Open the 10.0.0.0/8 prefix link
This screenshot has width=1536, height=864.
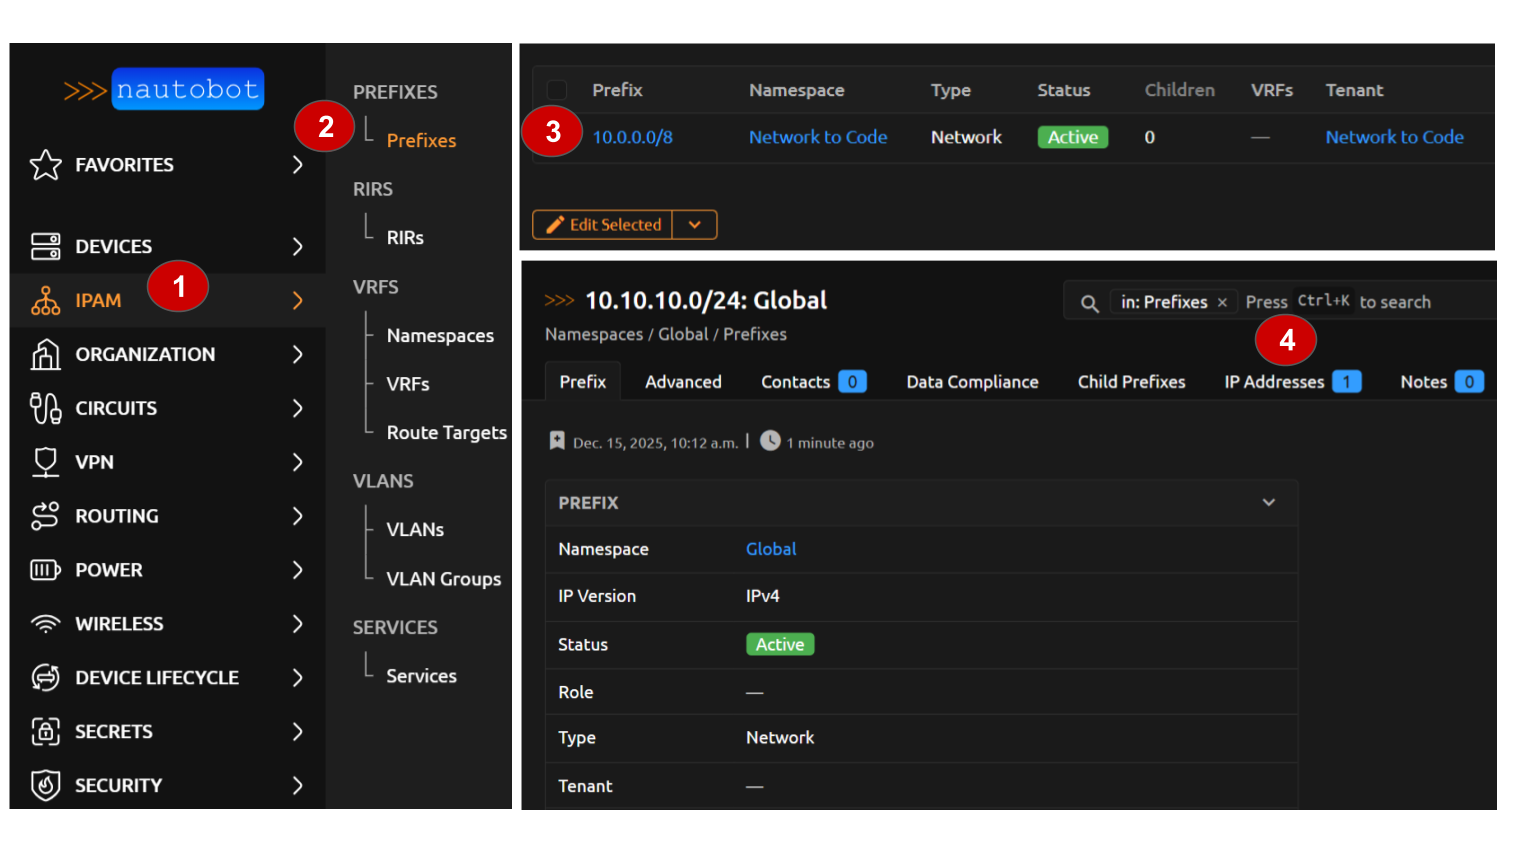[x=632, y=137]
